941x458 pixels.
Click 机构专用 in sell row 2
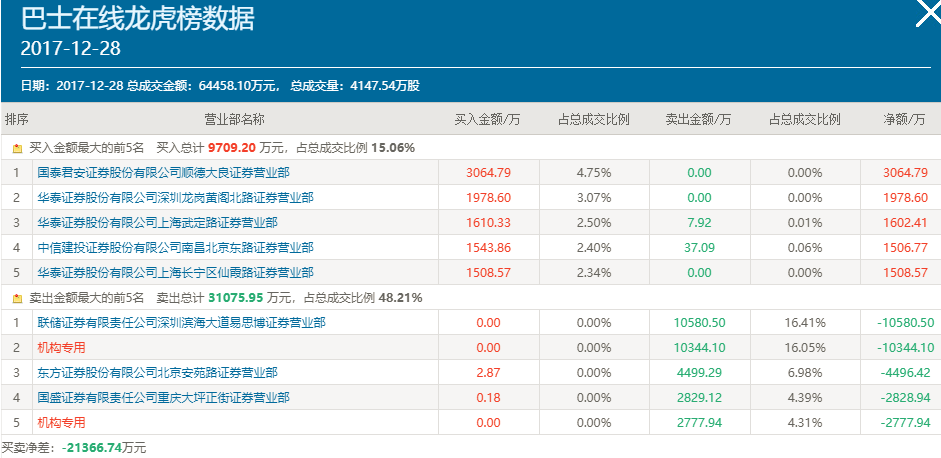pyautogui.click(x=61, y=348)
